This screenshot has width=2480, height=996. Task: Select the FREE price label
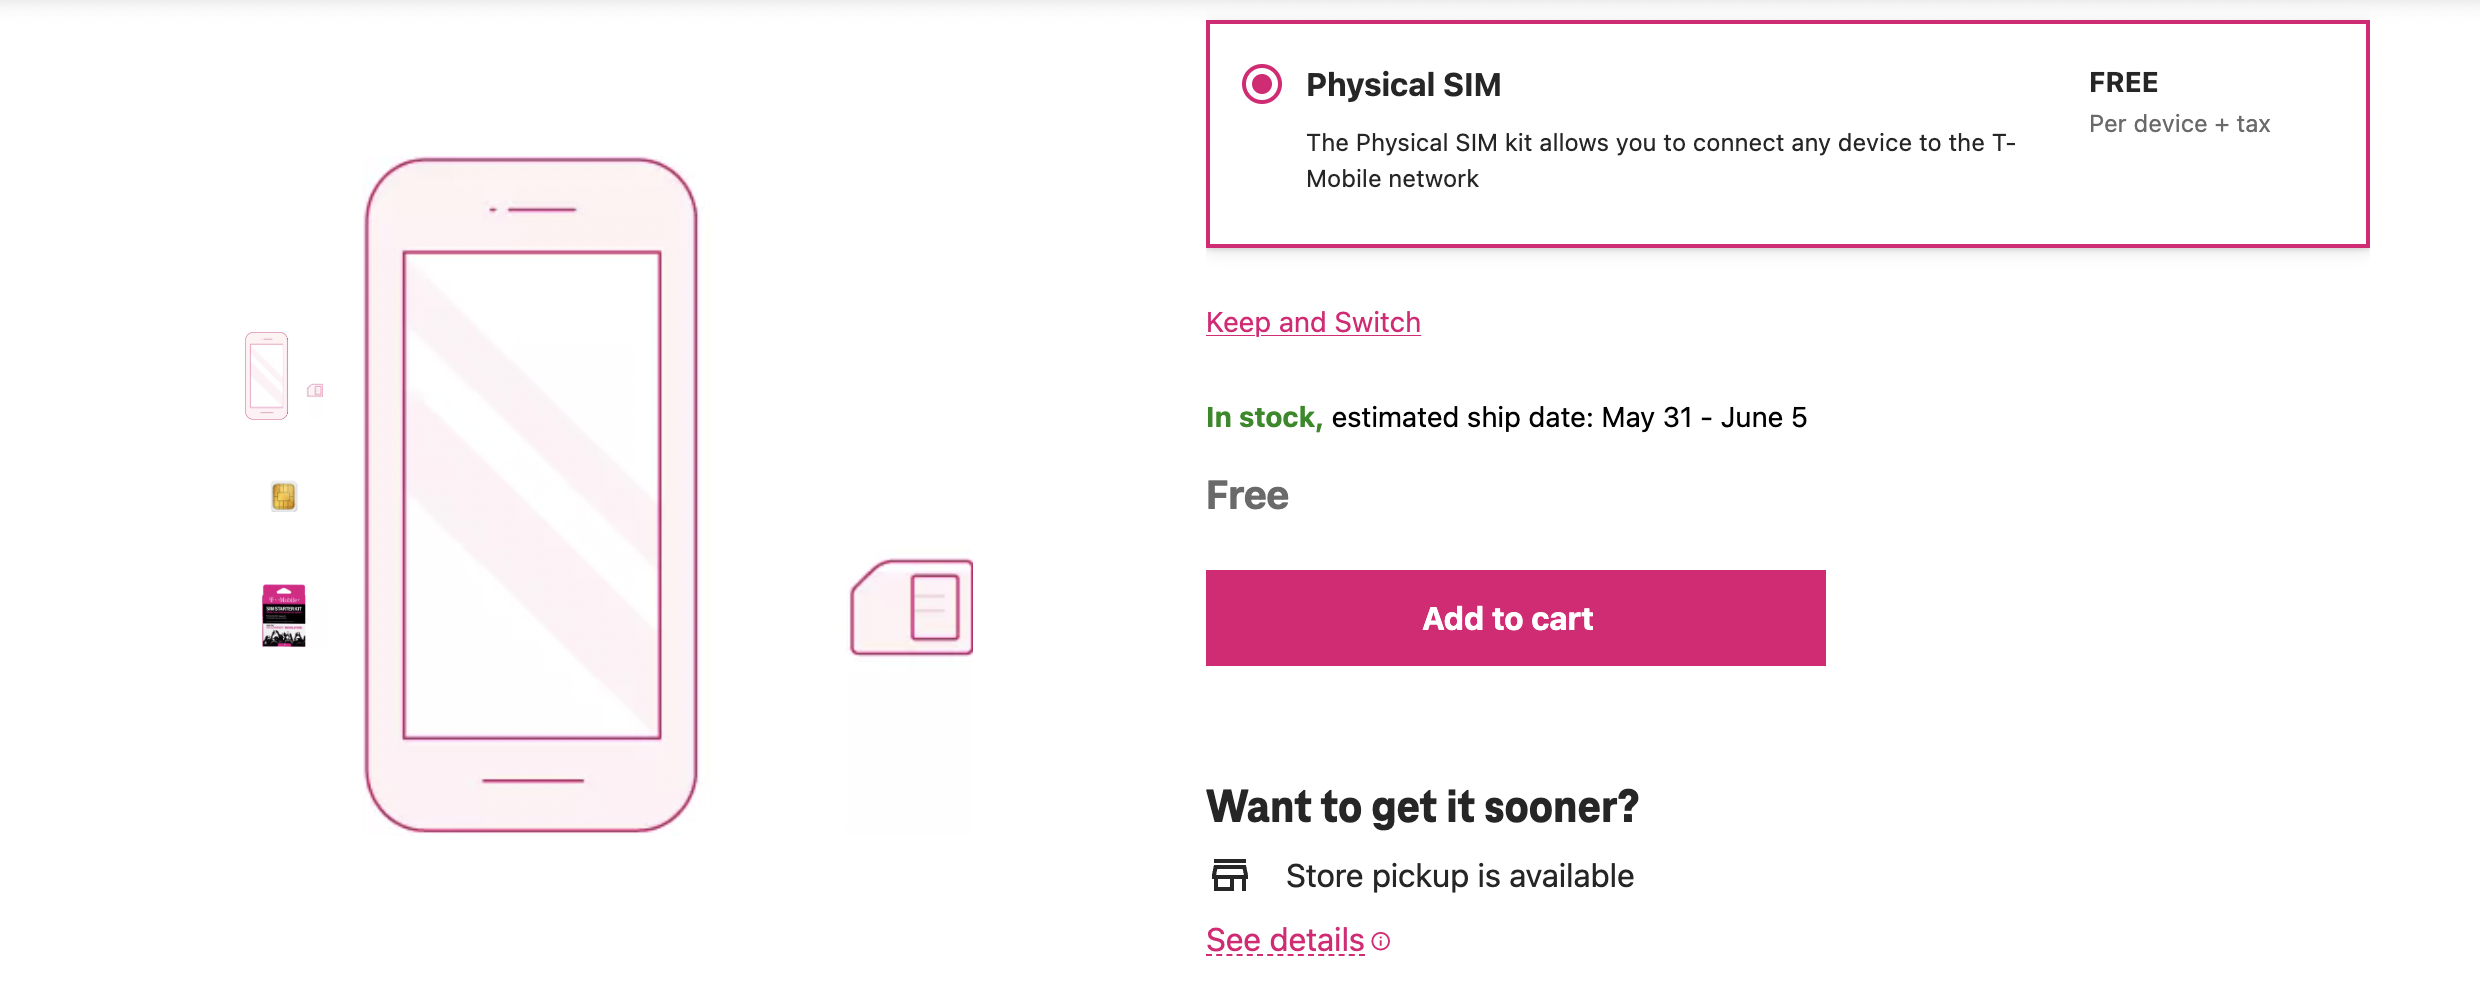click(2122, 82)
